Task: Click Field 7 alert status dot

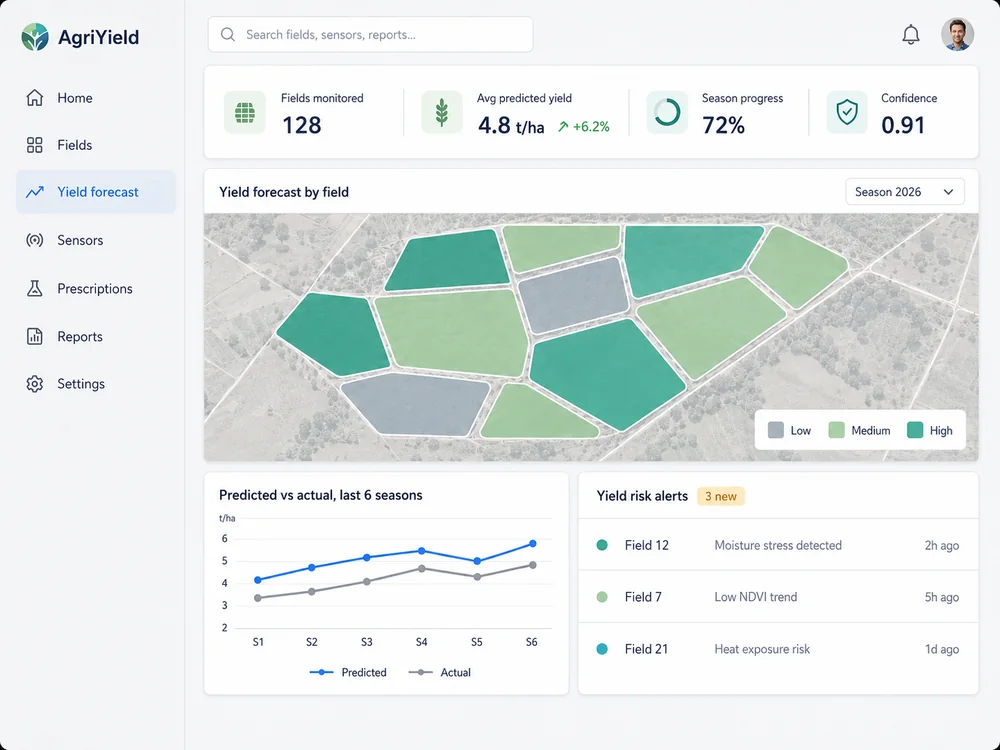Action: tap(602, 597)
